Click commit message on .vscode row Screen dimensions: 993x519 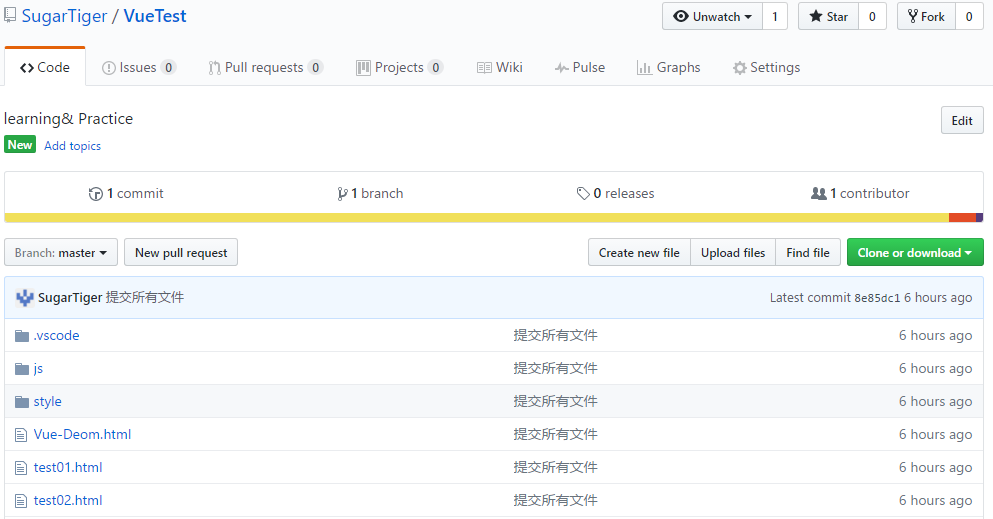[x=555, y=335]
